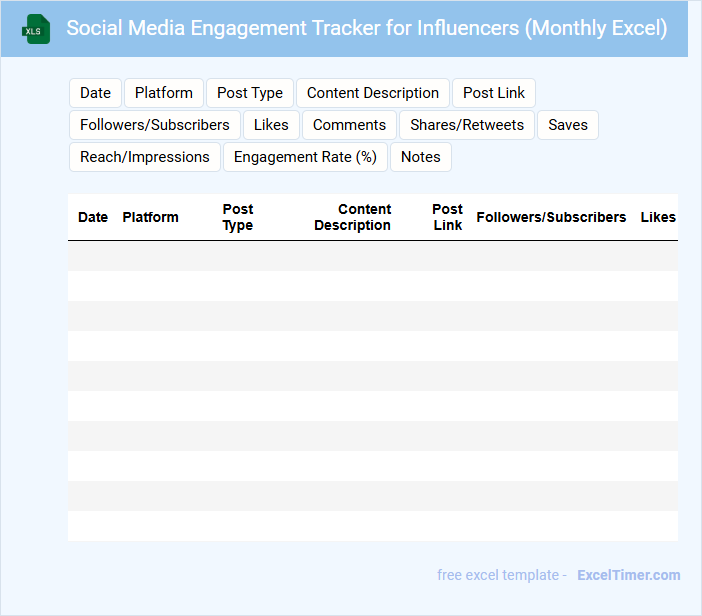The image size is (702, 616).
Task: Select the Saves tag button
Action: [568, 125]
